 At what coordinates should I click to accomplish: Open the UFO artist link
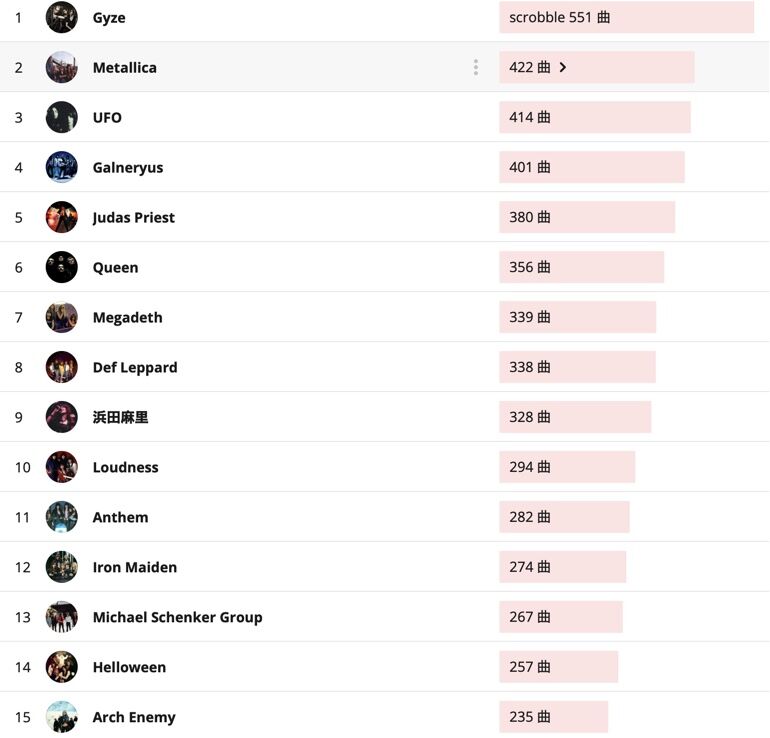pos(107,117)
